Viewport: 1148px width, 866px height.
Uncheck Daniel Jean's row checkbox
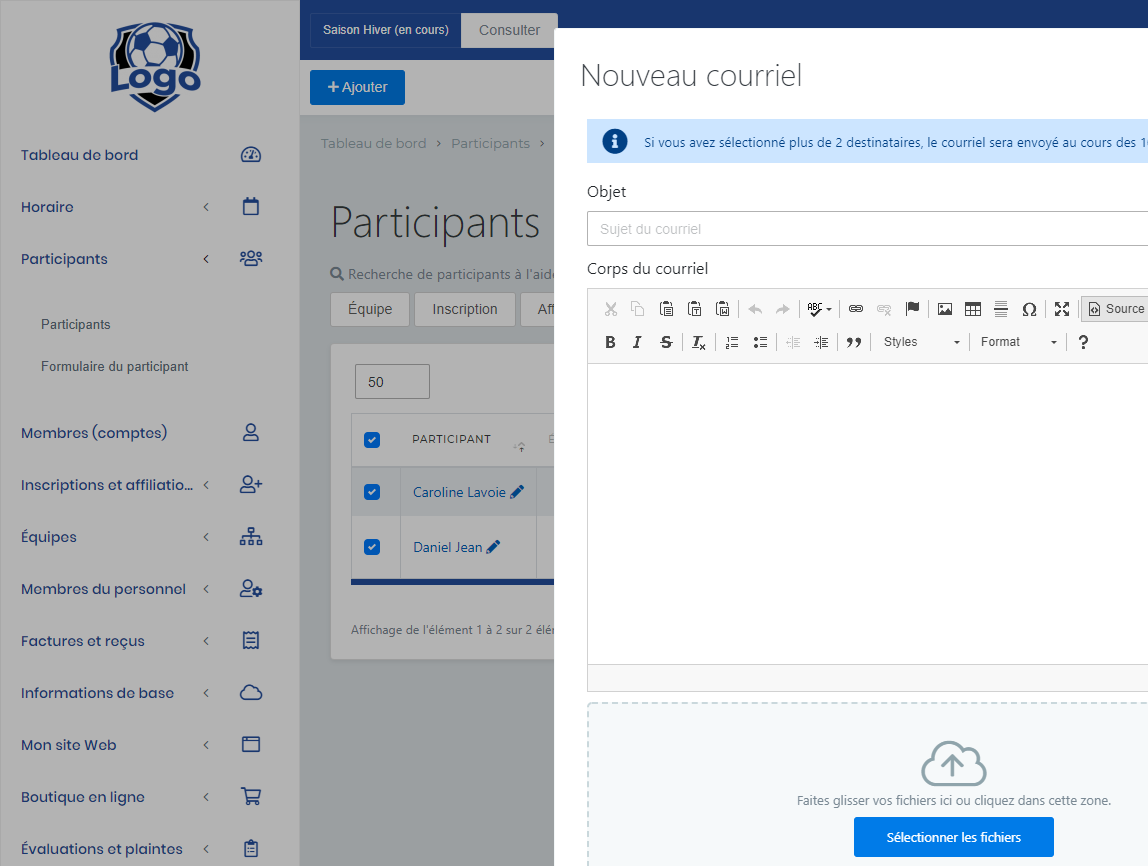coord(372,547)
